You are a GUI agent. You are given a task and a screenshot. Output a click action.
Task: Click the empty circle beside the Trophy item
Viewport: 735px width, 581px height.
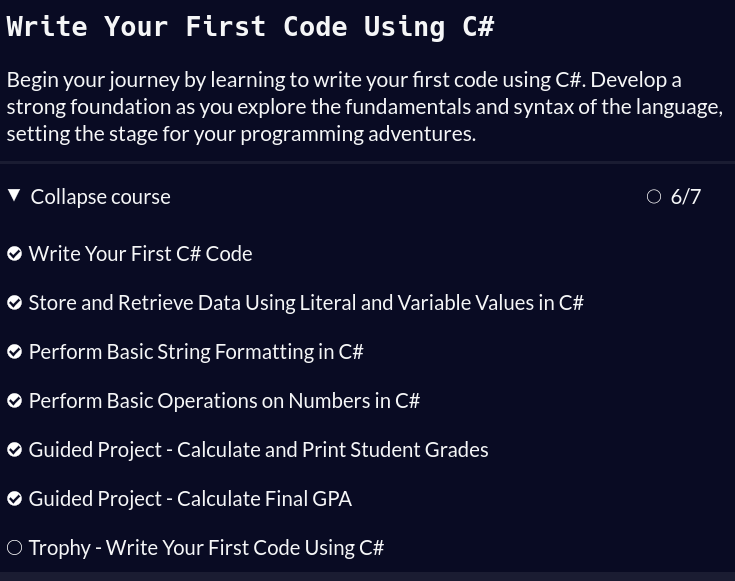click(x=14, y=548)
